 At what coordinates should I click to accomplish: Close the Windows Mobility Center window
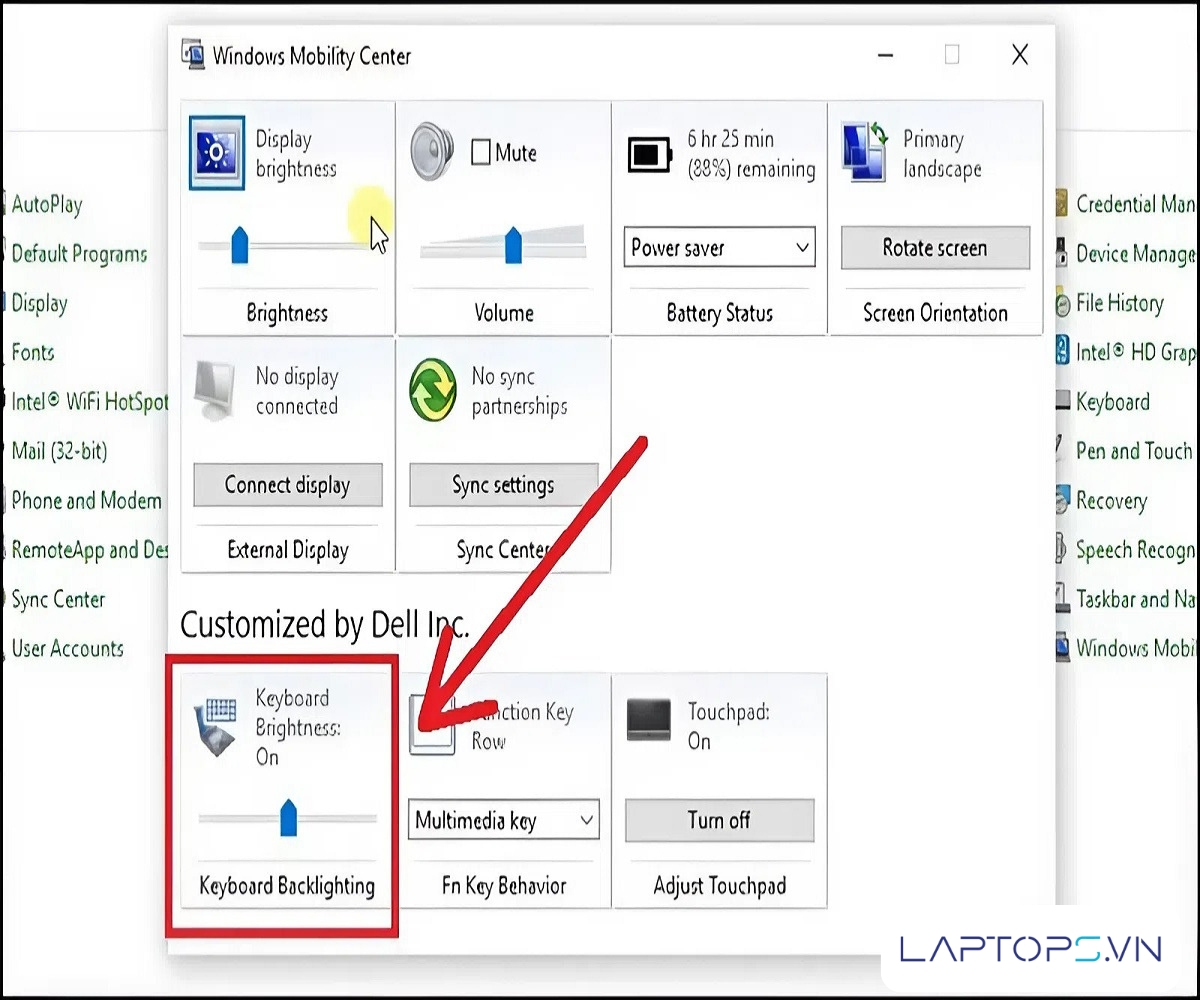(1020, 55)
